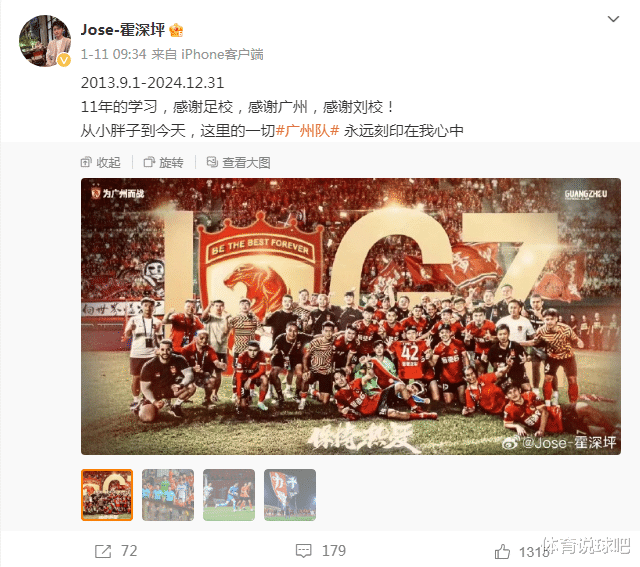
Task: Click the Jose-霍深坪 profile avatar
Action: coord(45,41)
